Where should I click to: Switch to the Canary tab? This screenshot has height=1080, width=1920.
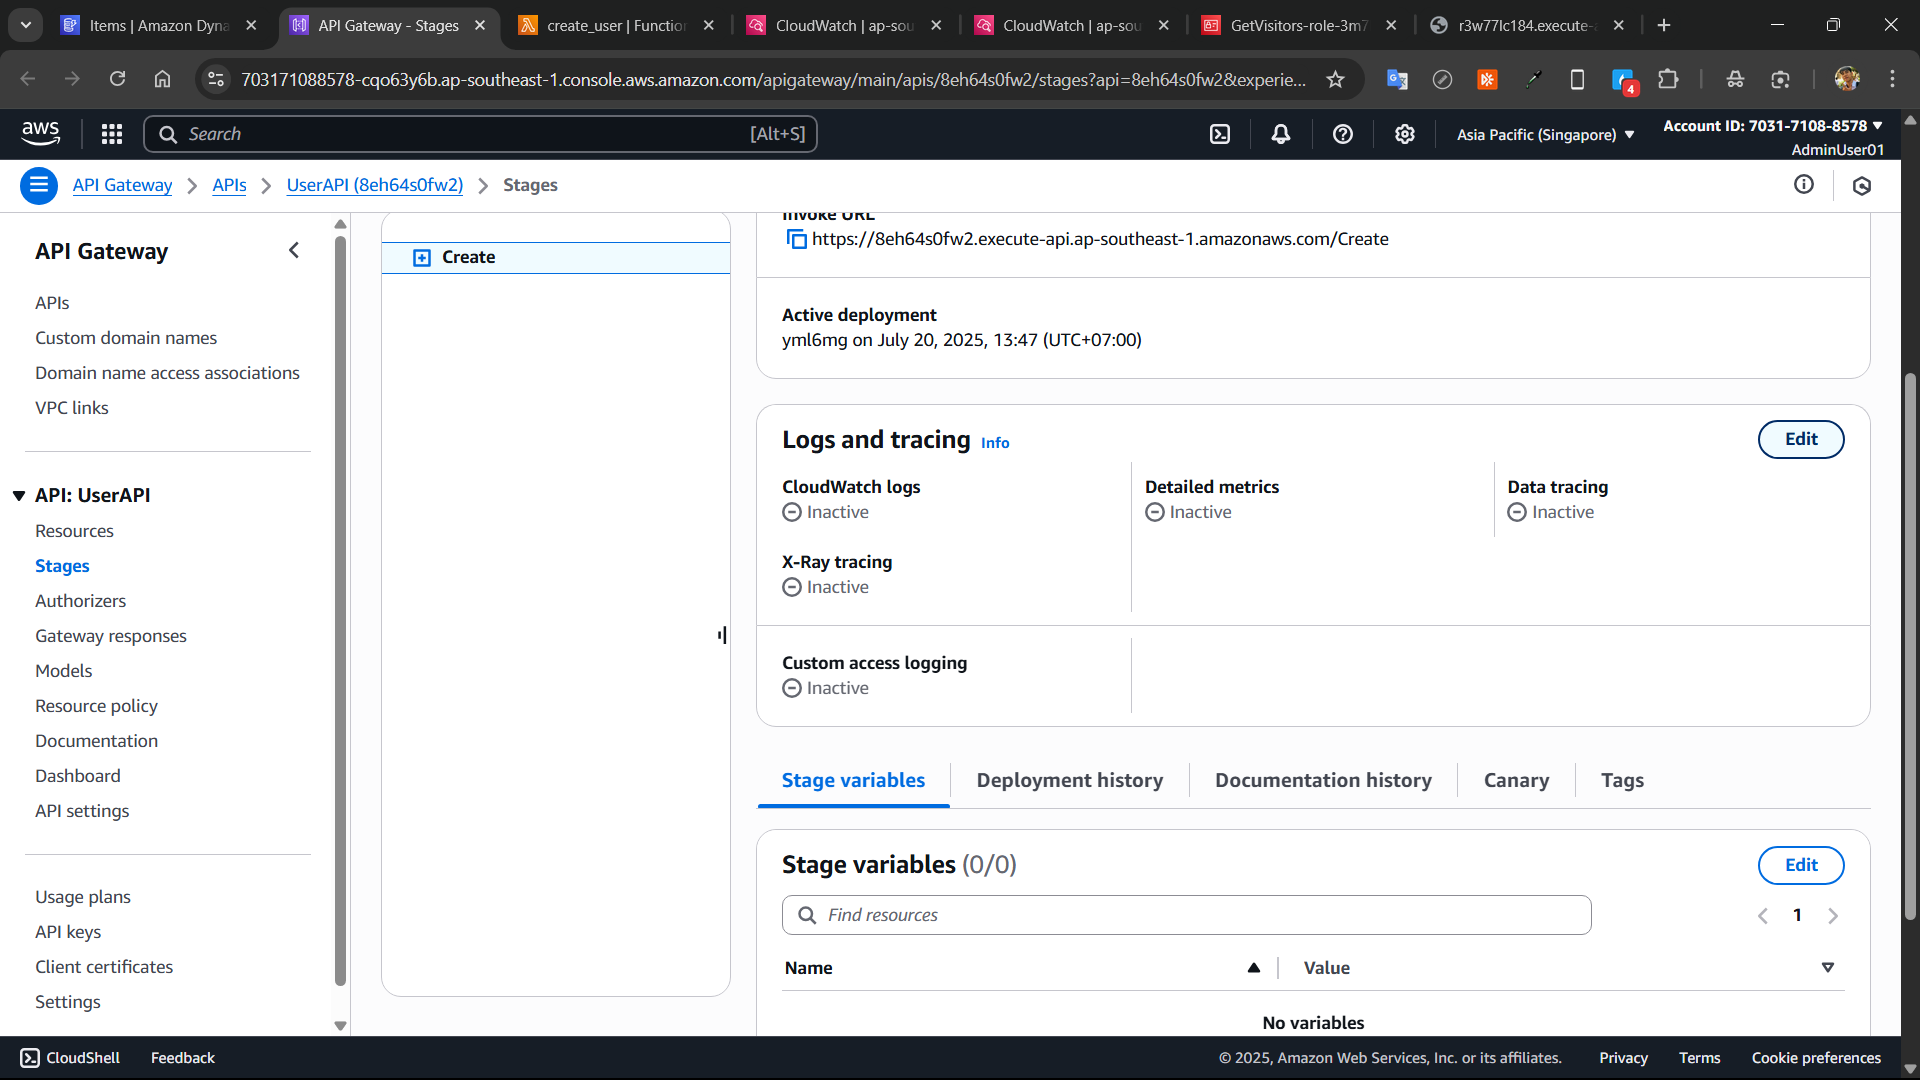(1516, 780)
